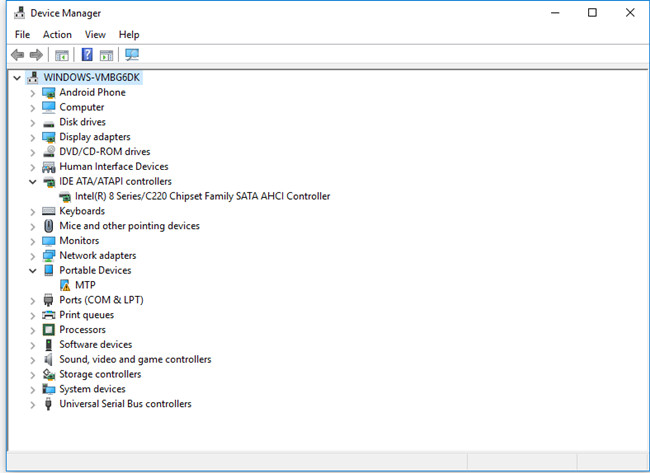Minimize the Device Manager window
The image size is (650, 473).
pyautogui.click(x=555, y=13)
